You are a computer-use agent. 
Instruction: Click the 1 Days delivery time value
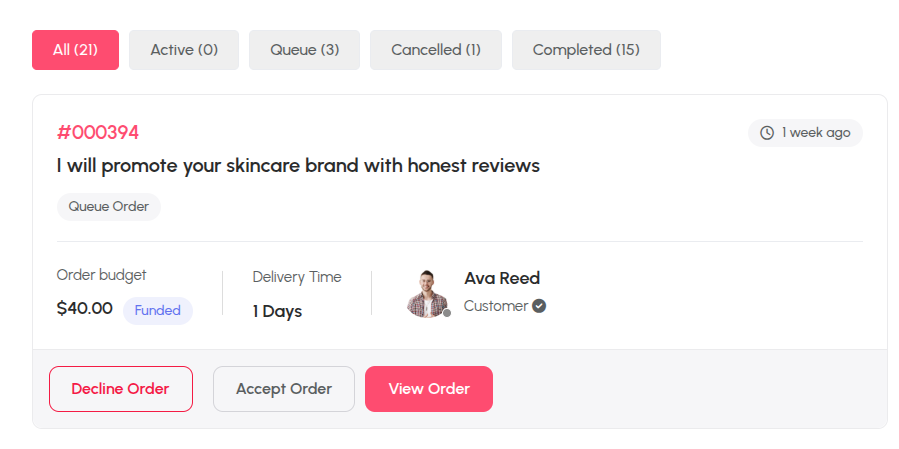pos(277,311)
